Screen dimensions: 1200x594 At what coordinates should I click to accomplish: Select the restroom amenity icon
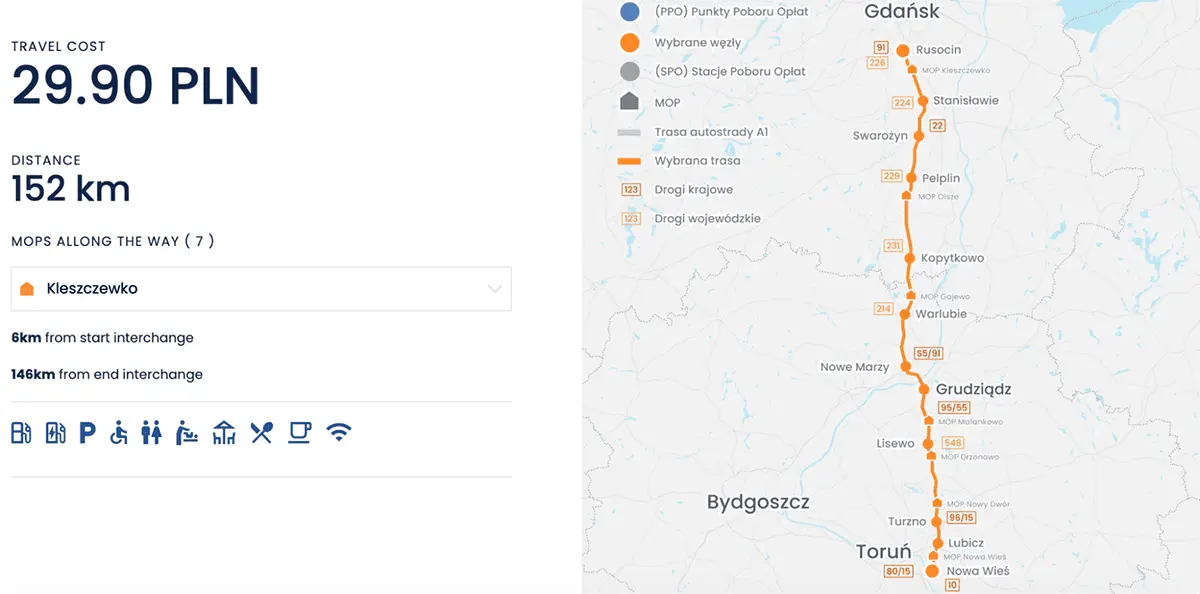point(152,432)
